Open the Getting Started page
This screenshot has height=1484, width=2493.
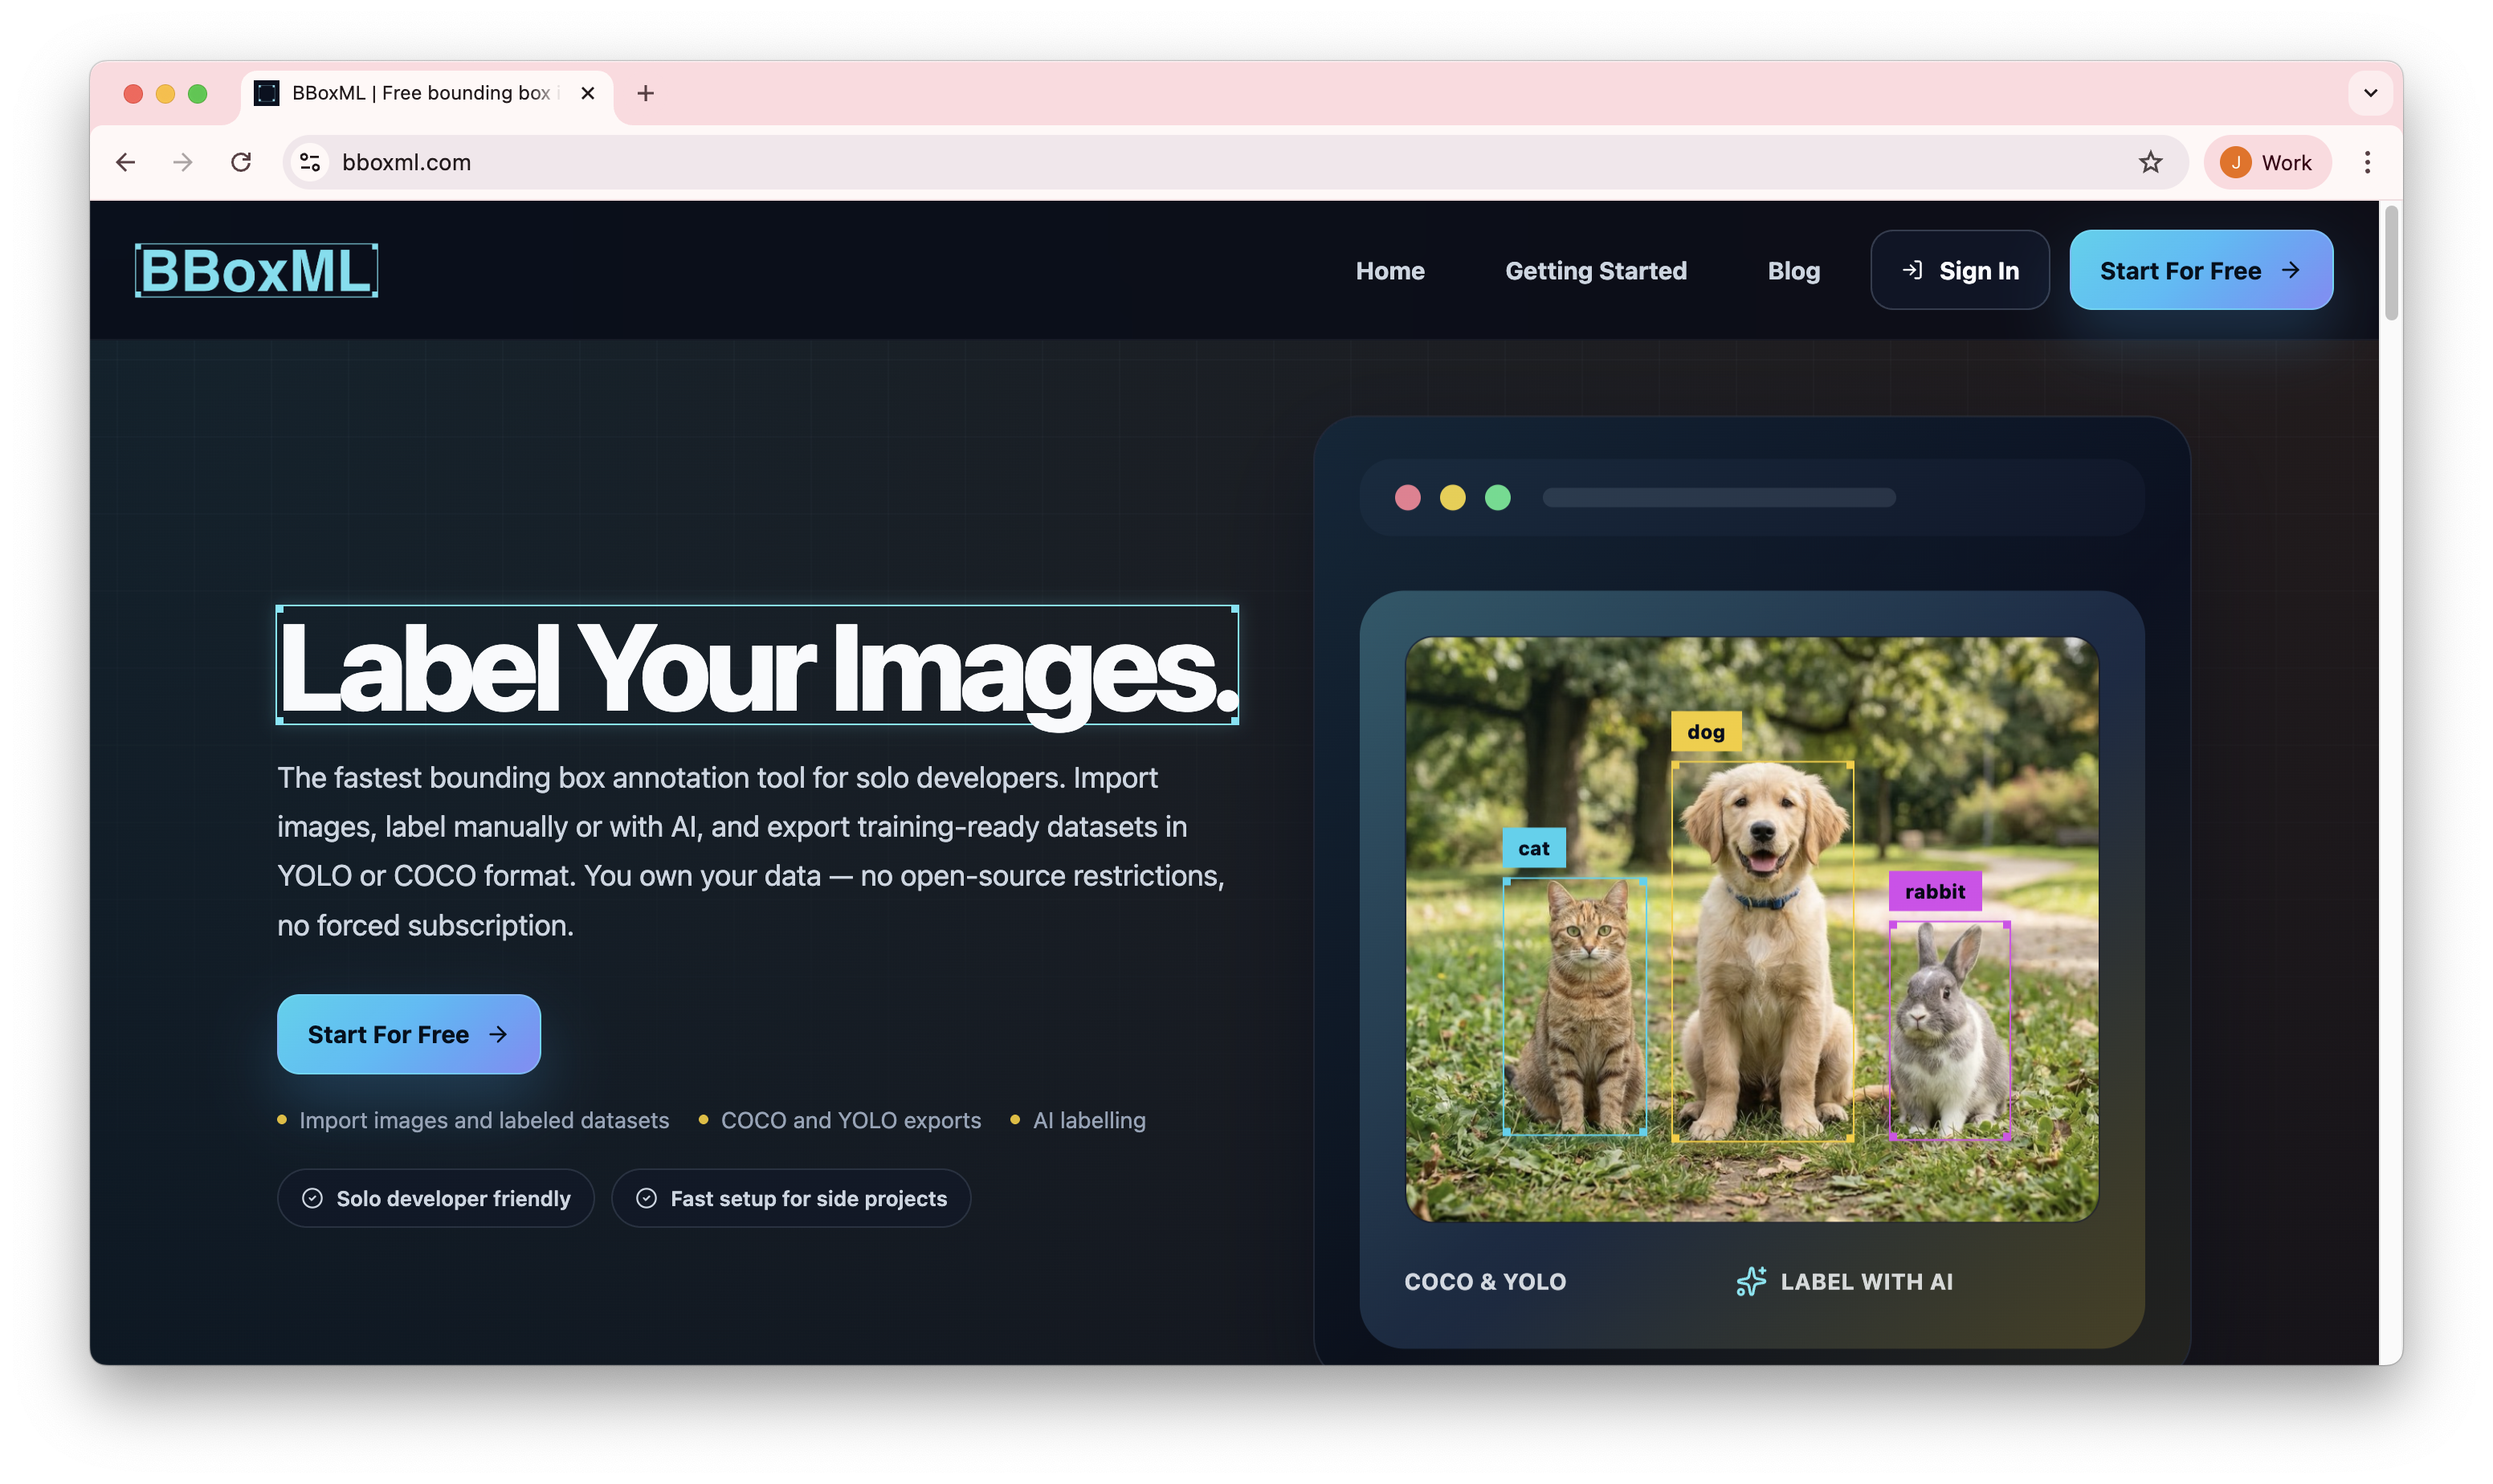[x=1594, y=270]
